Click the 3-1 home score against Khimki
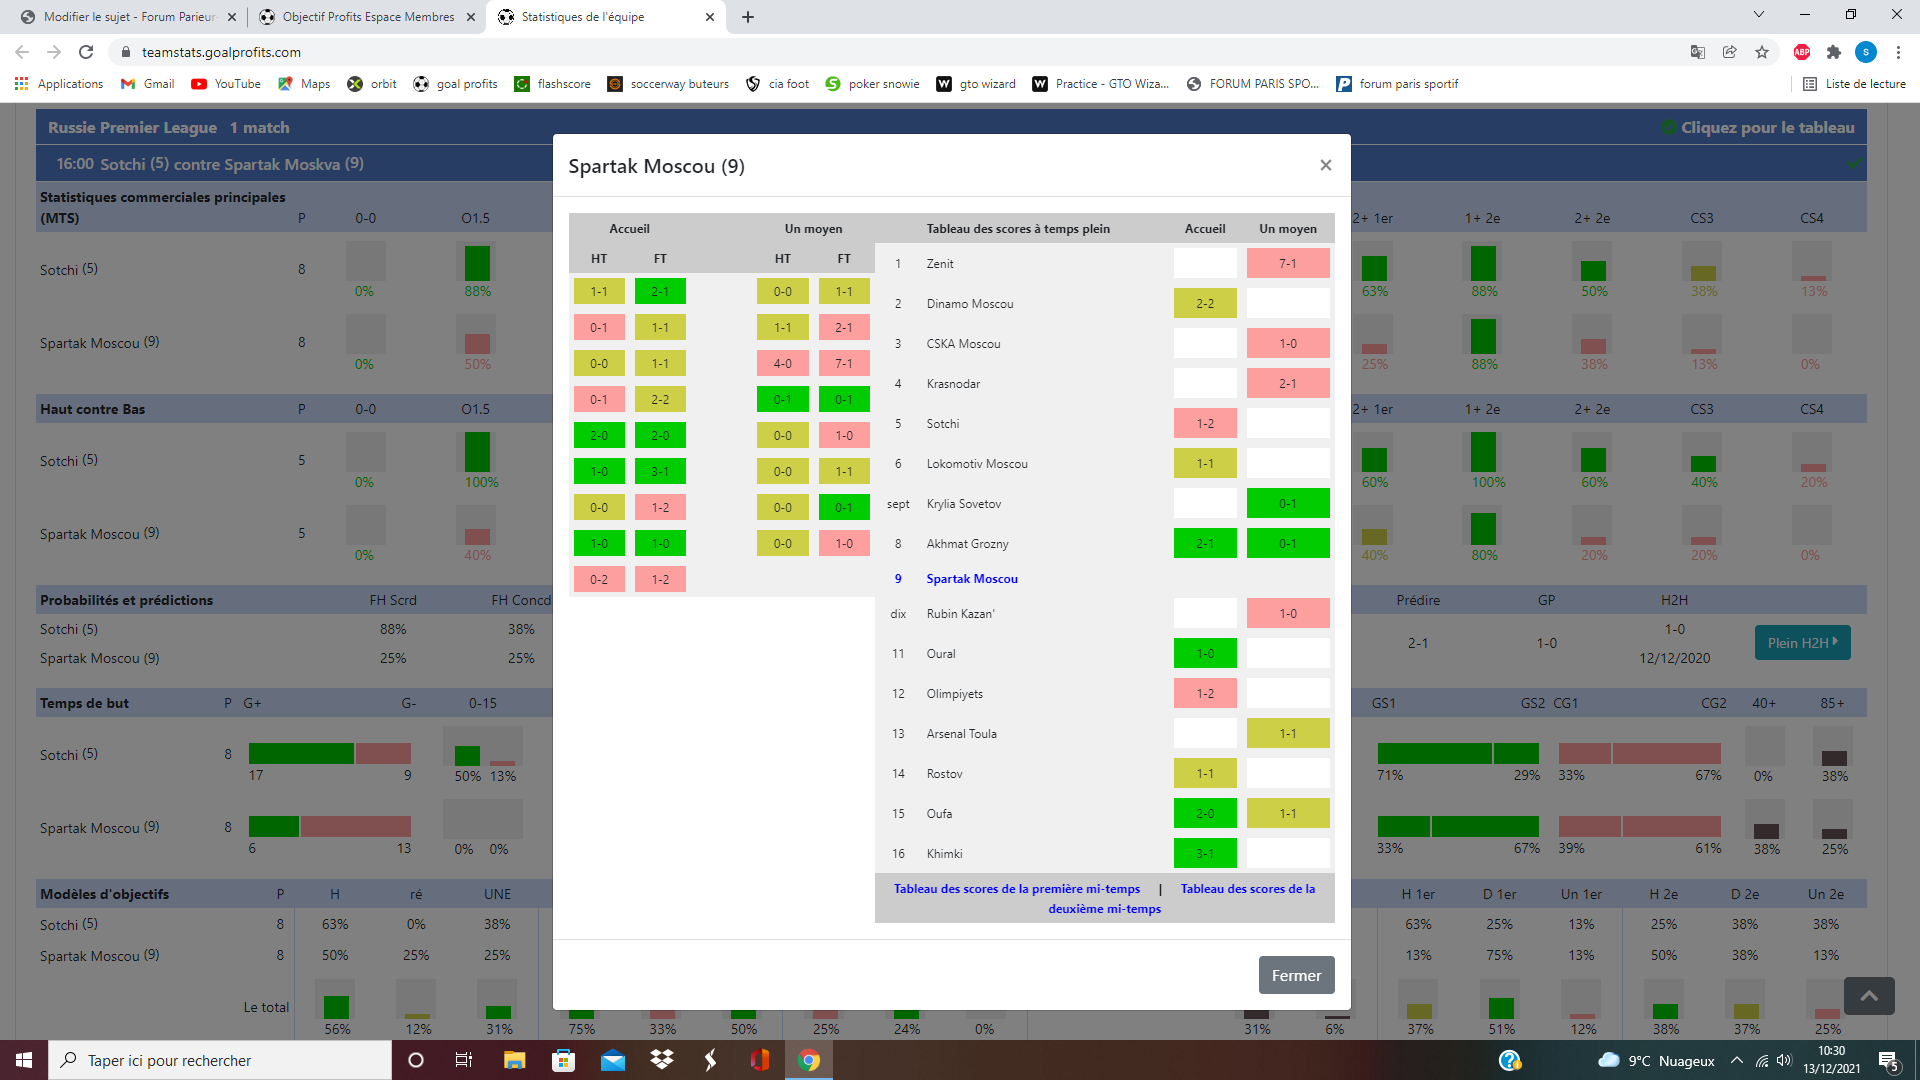 tap(1205, 854)
